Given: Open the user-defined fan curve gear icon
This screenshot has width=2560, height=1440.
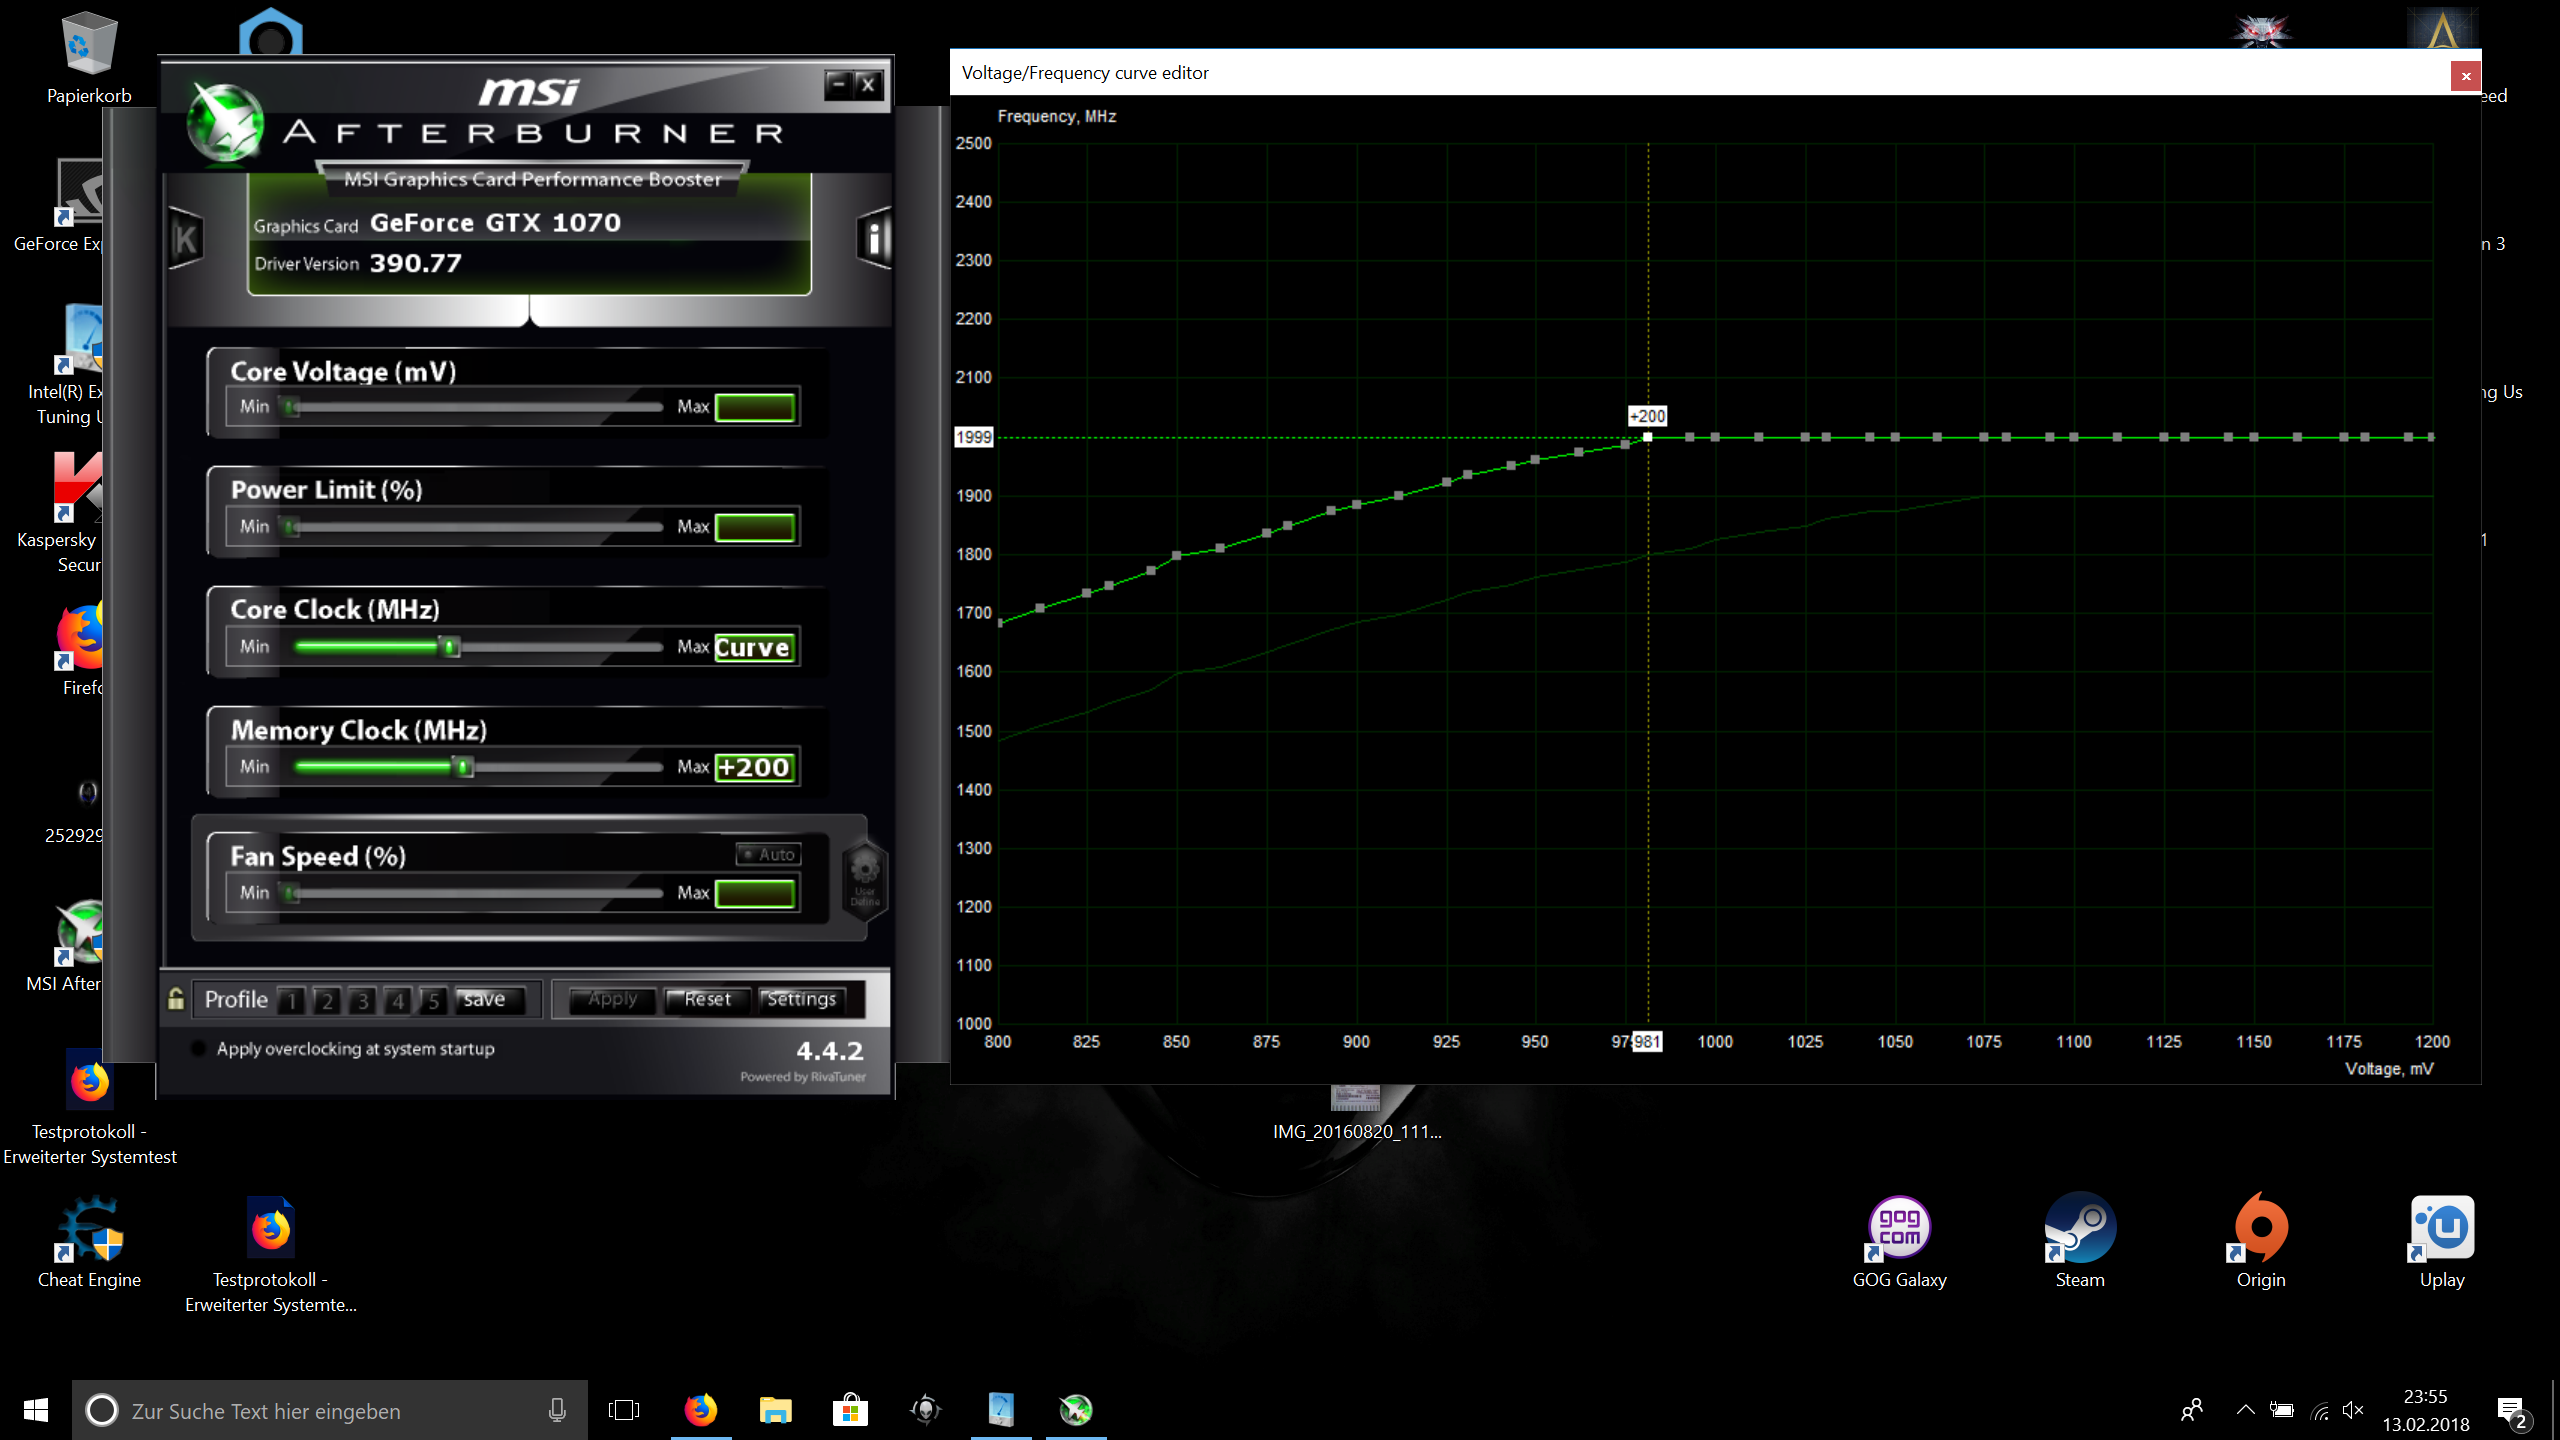Looking at the screenshot, I should click(x=865, y=878).
